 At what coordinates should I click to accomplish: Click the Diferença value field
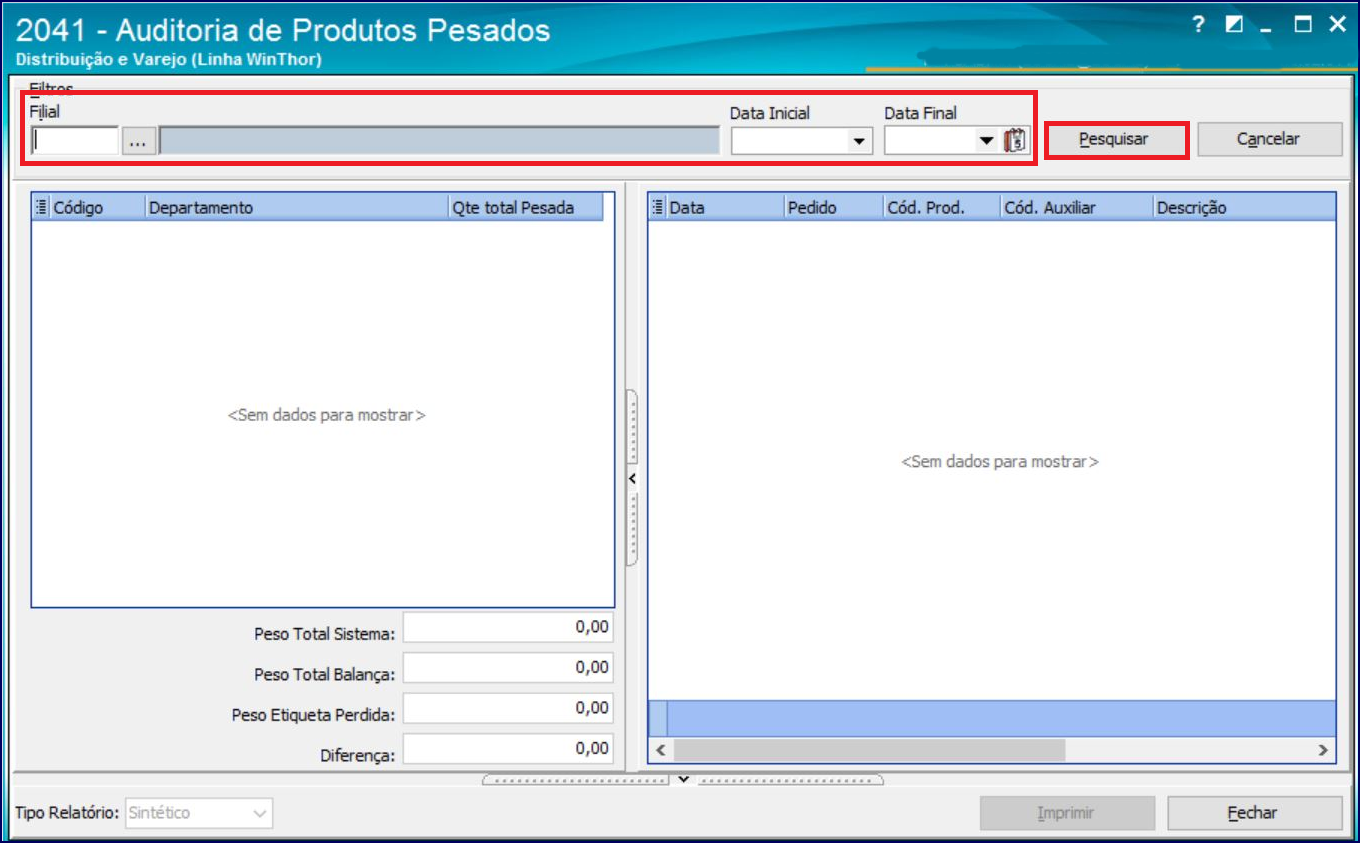tap(508, 749)
